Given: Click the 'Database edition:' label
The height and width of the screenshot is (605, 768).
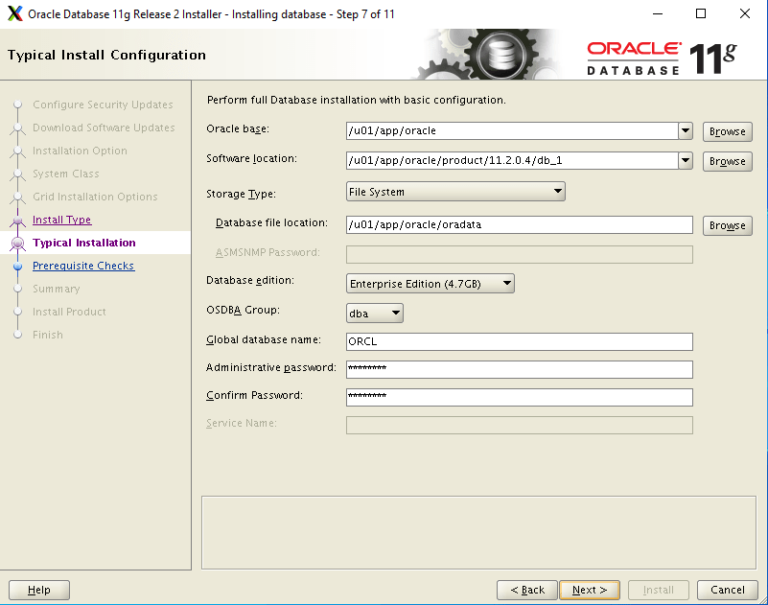Looking at the screenshot, I should (250, 280).
